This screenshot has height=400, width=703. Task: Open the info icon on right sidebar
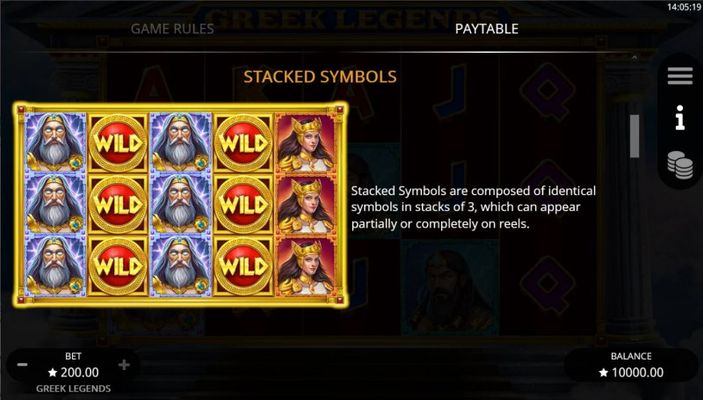coord(680,117)
